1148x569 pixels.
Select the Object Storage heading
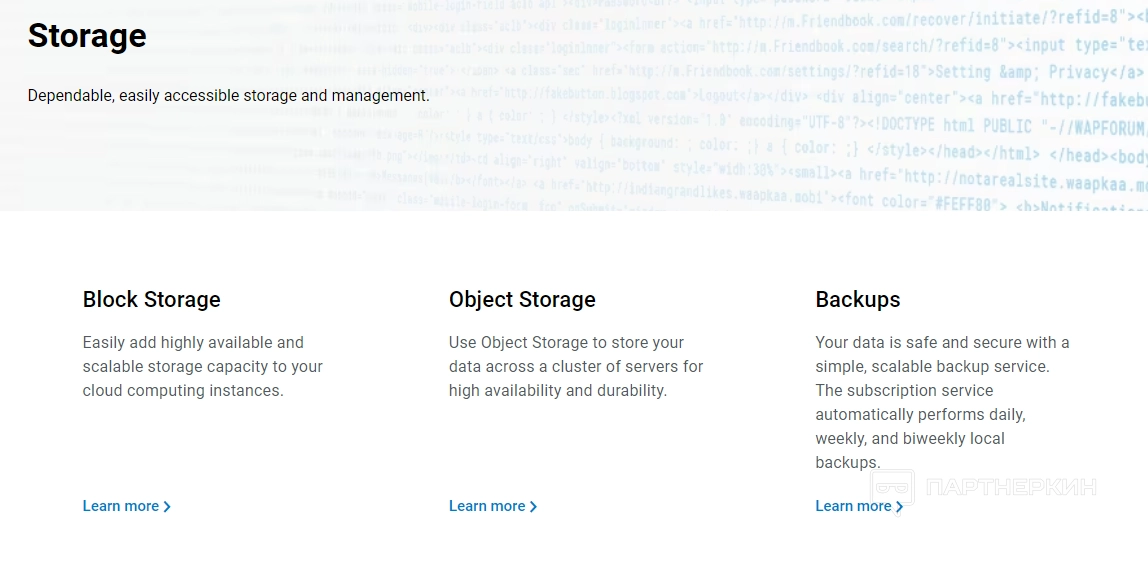pyautogui.click(x=522, y=299)
